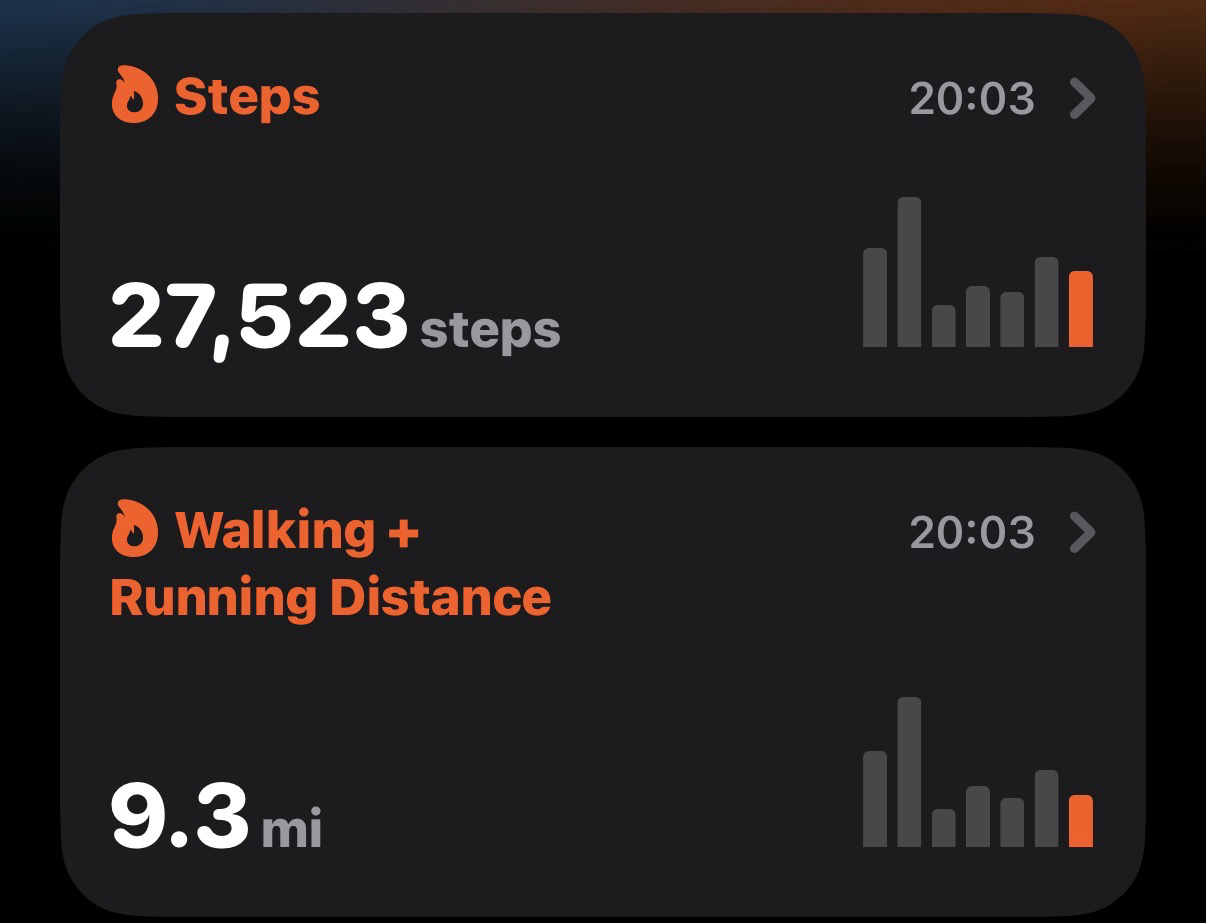Click the 20:03 timestamp on Steps card

pyautogui.click(x=971, y=99)
